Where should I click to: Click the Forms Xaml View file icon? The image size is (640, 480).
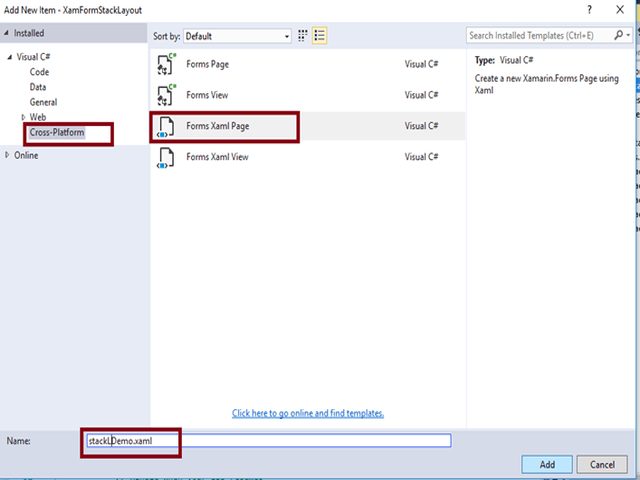(x=165, y=158)
